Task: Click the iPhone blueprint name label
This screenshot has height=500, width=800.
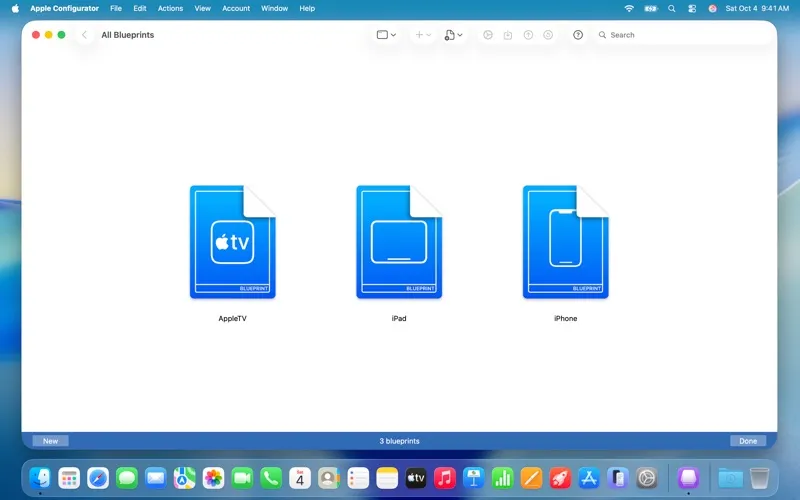Action: [565, 318]
